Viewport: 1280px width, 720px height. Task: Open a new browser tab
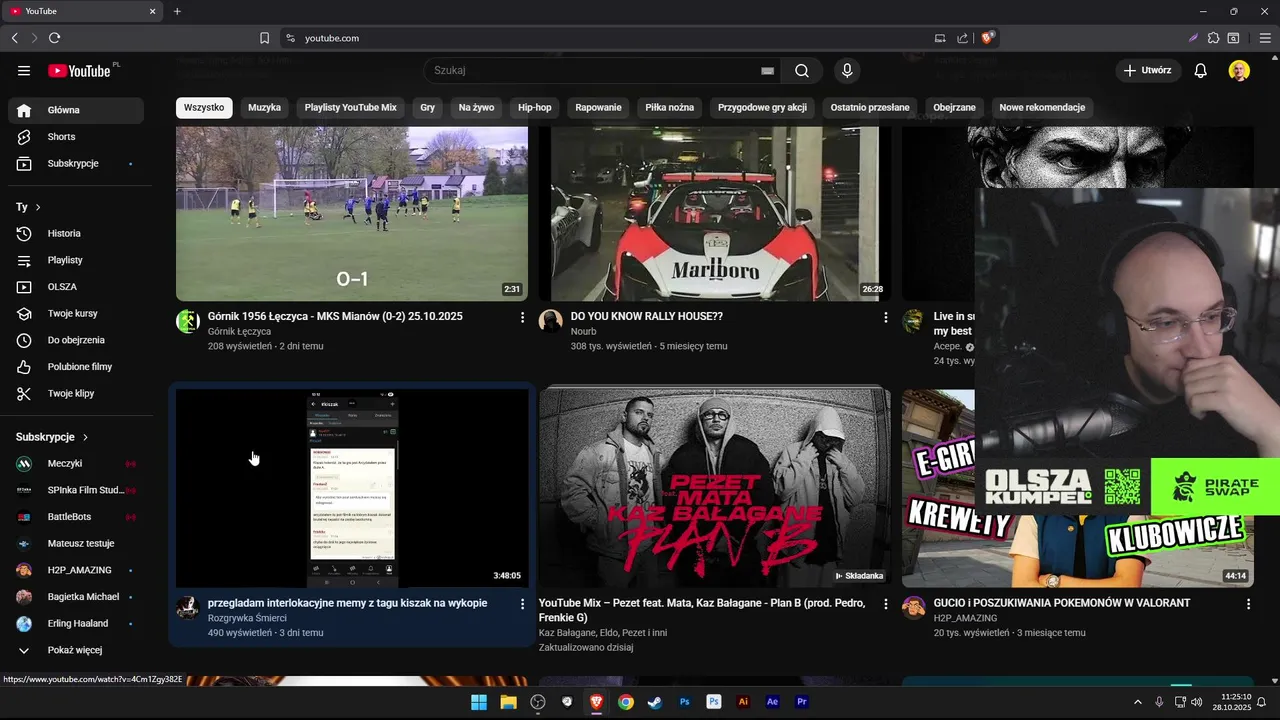(x=177, y=11)
